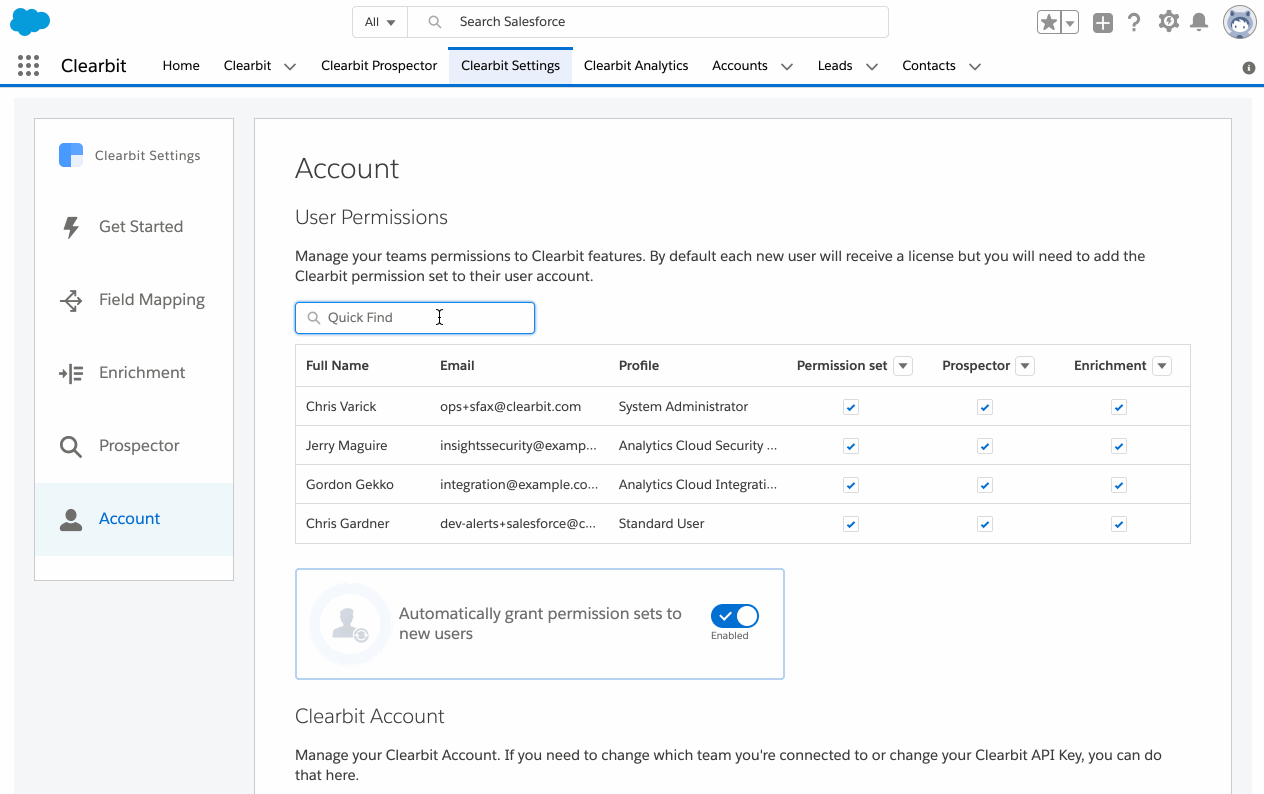The height and width of the screenshot is (794, 1264).
Task: Open the Leads tab
Action: point(835,66)
